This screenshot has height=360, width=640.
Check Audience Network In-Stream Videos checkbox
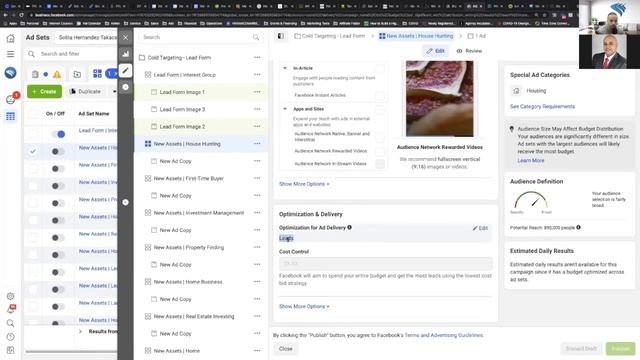(x=380, y=164)
